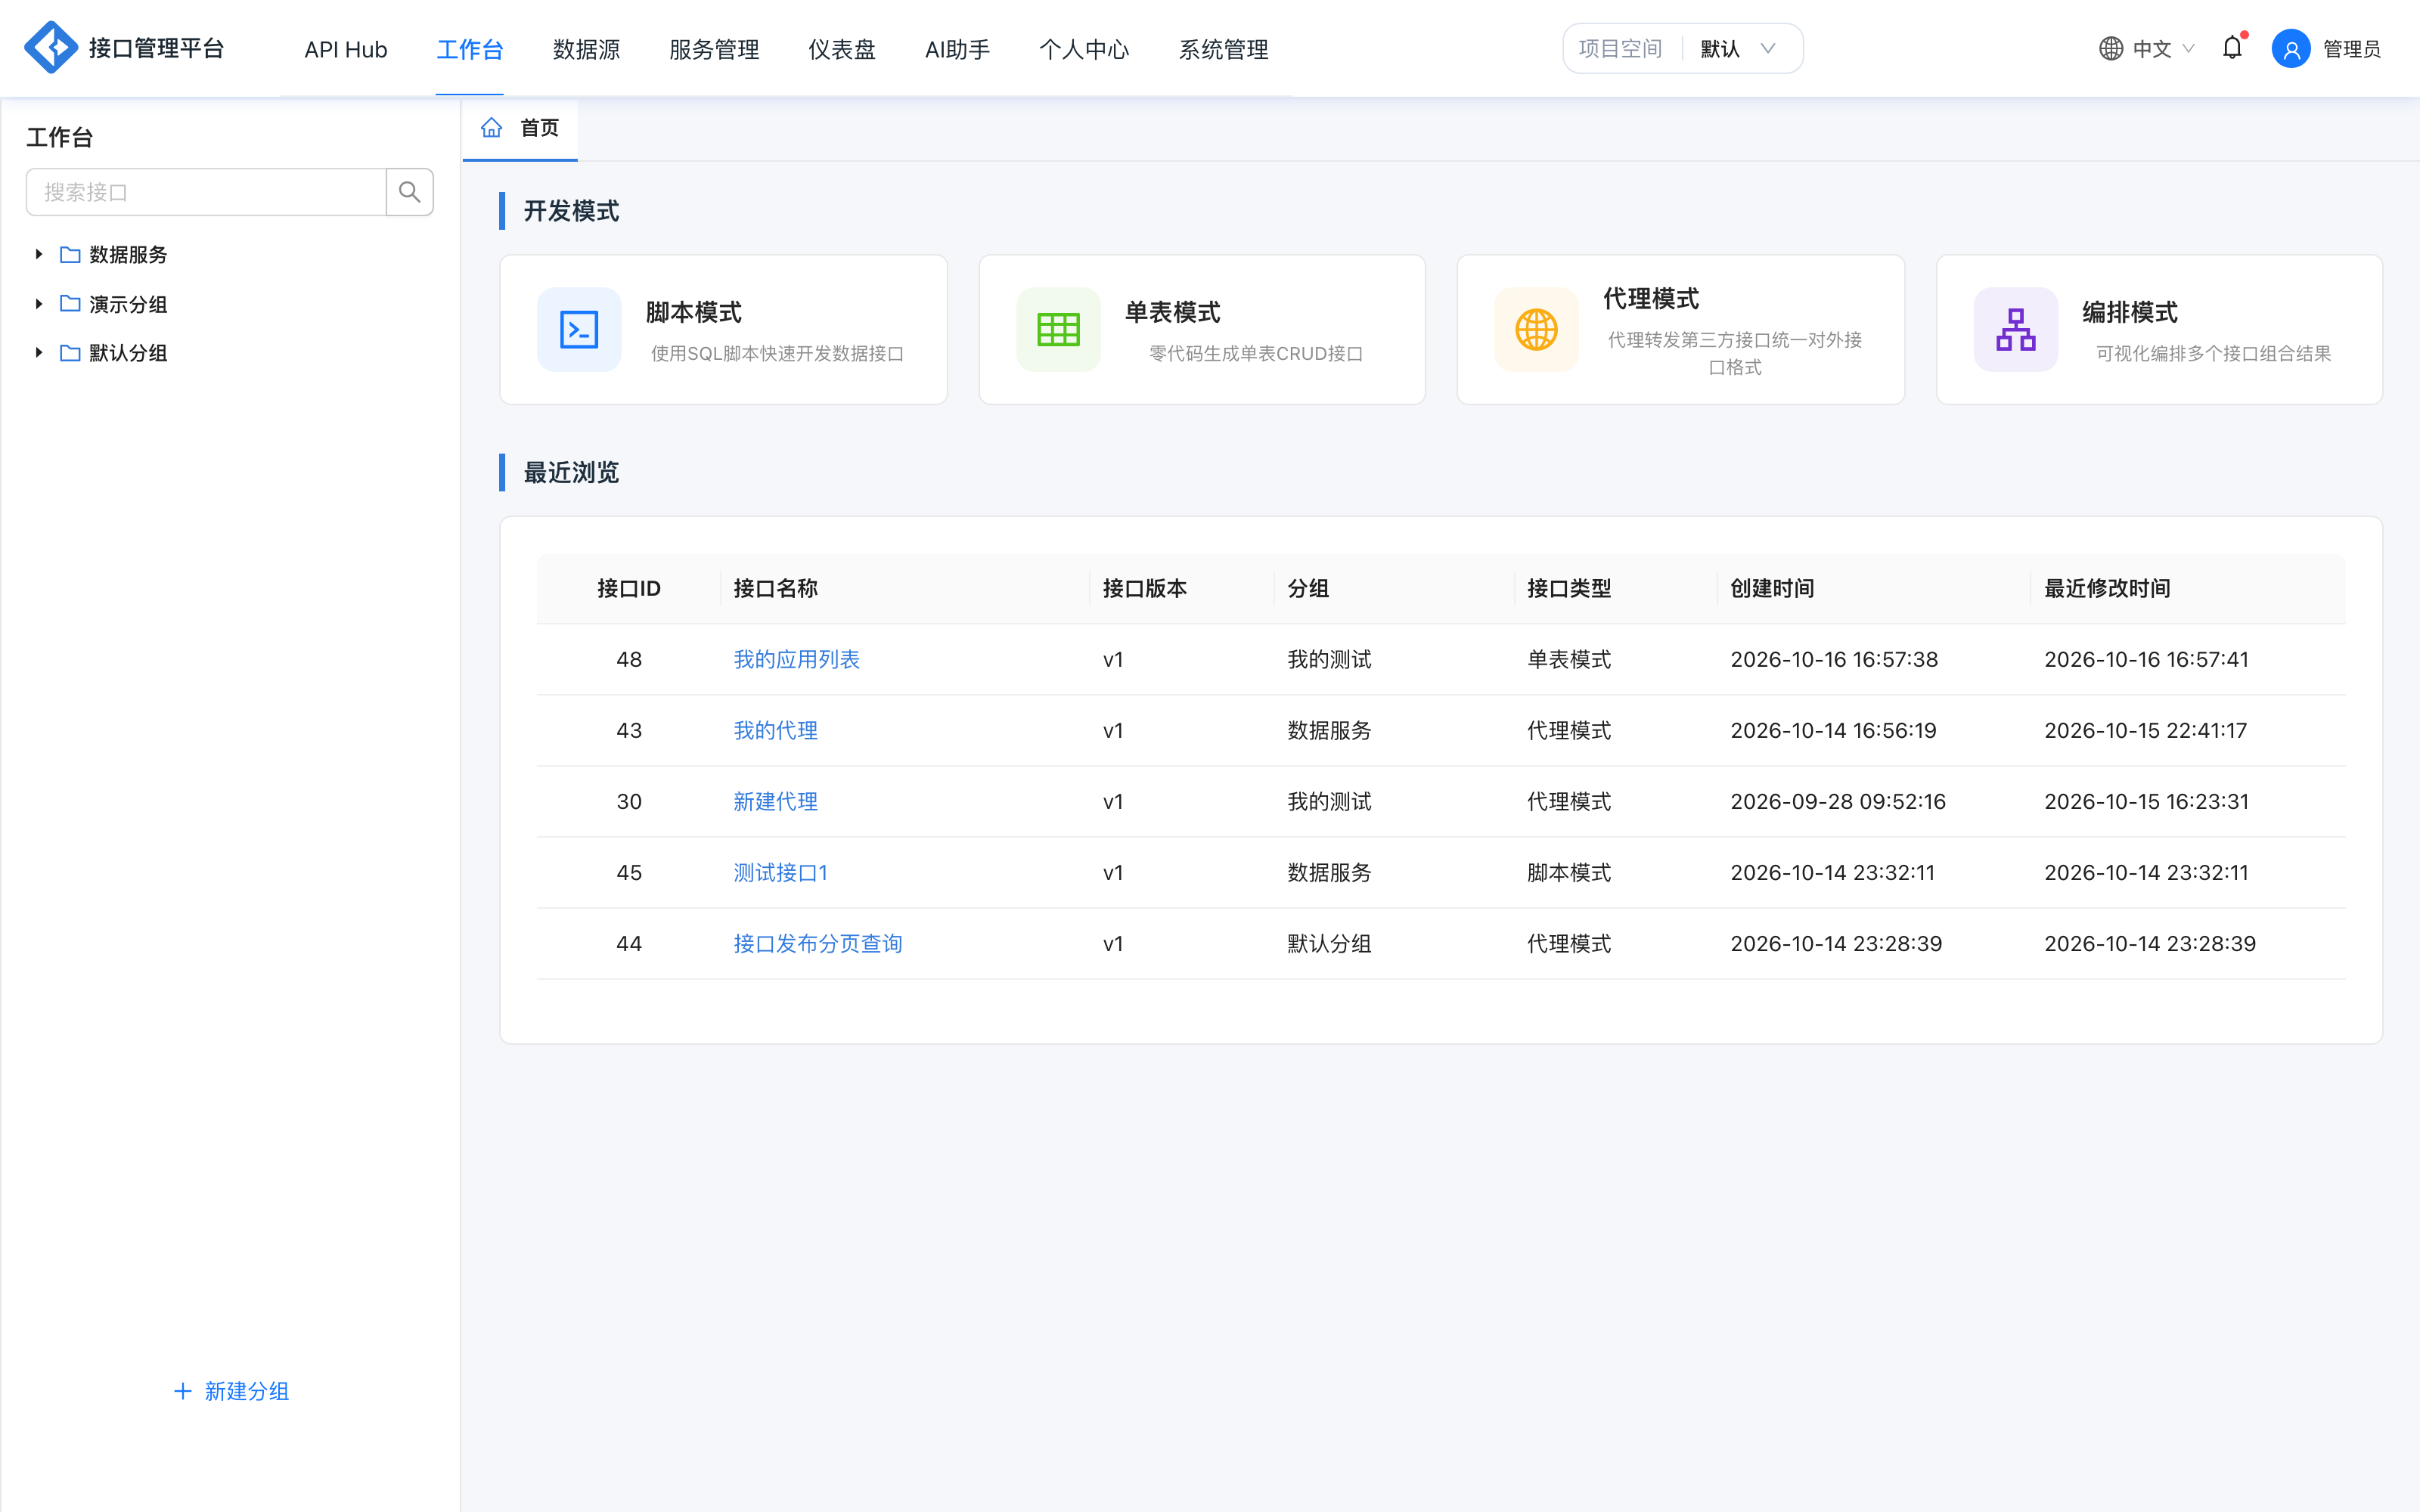This screenshot has width=2420, height=1512.
Task: Open 系统管理 in top navigation
Action: click(1223, 49)
